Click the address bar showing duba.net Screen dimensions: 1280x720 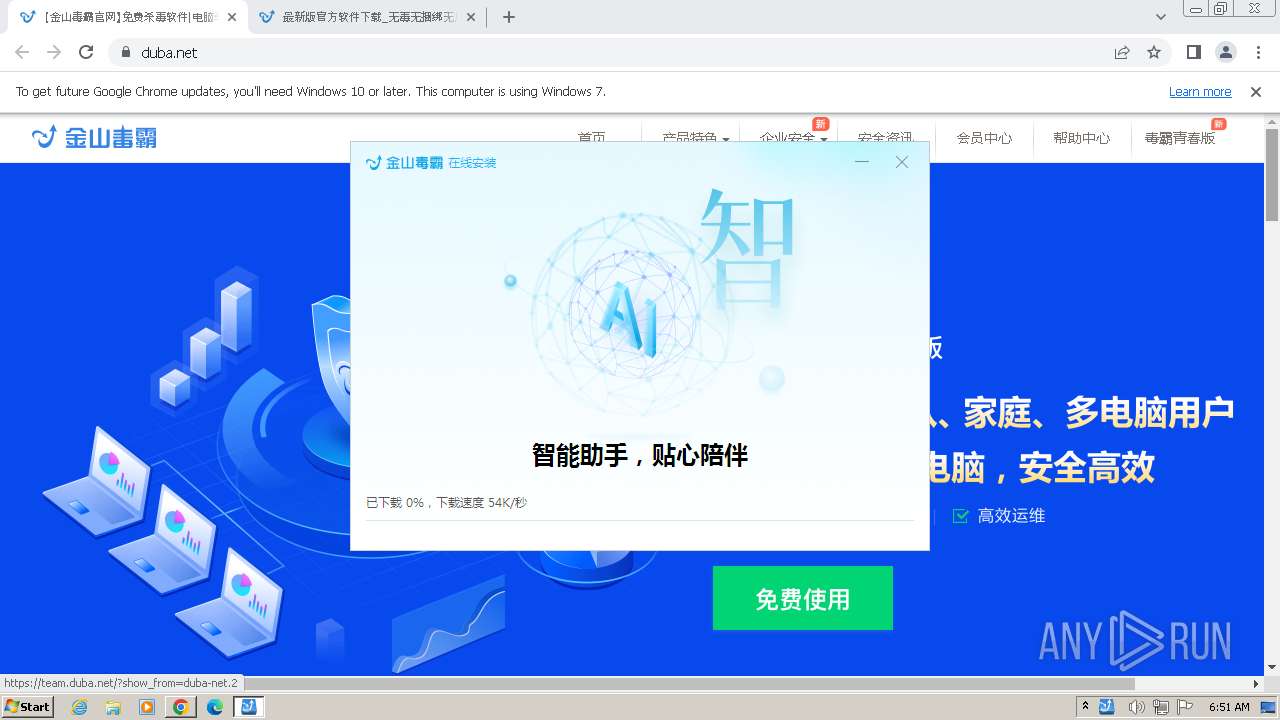point(610,52)
